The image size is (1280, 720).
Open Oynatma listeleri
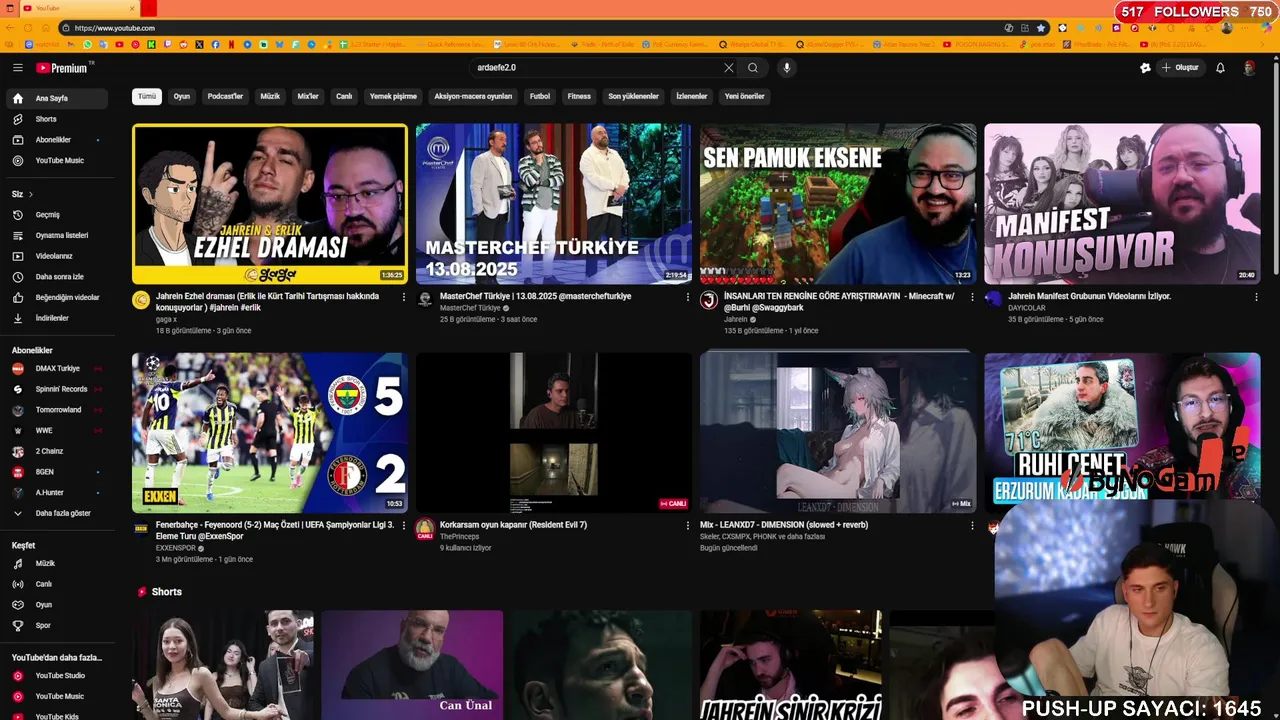pyautogui.click(x=56, y=235)
